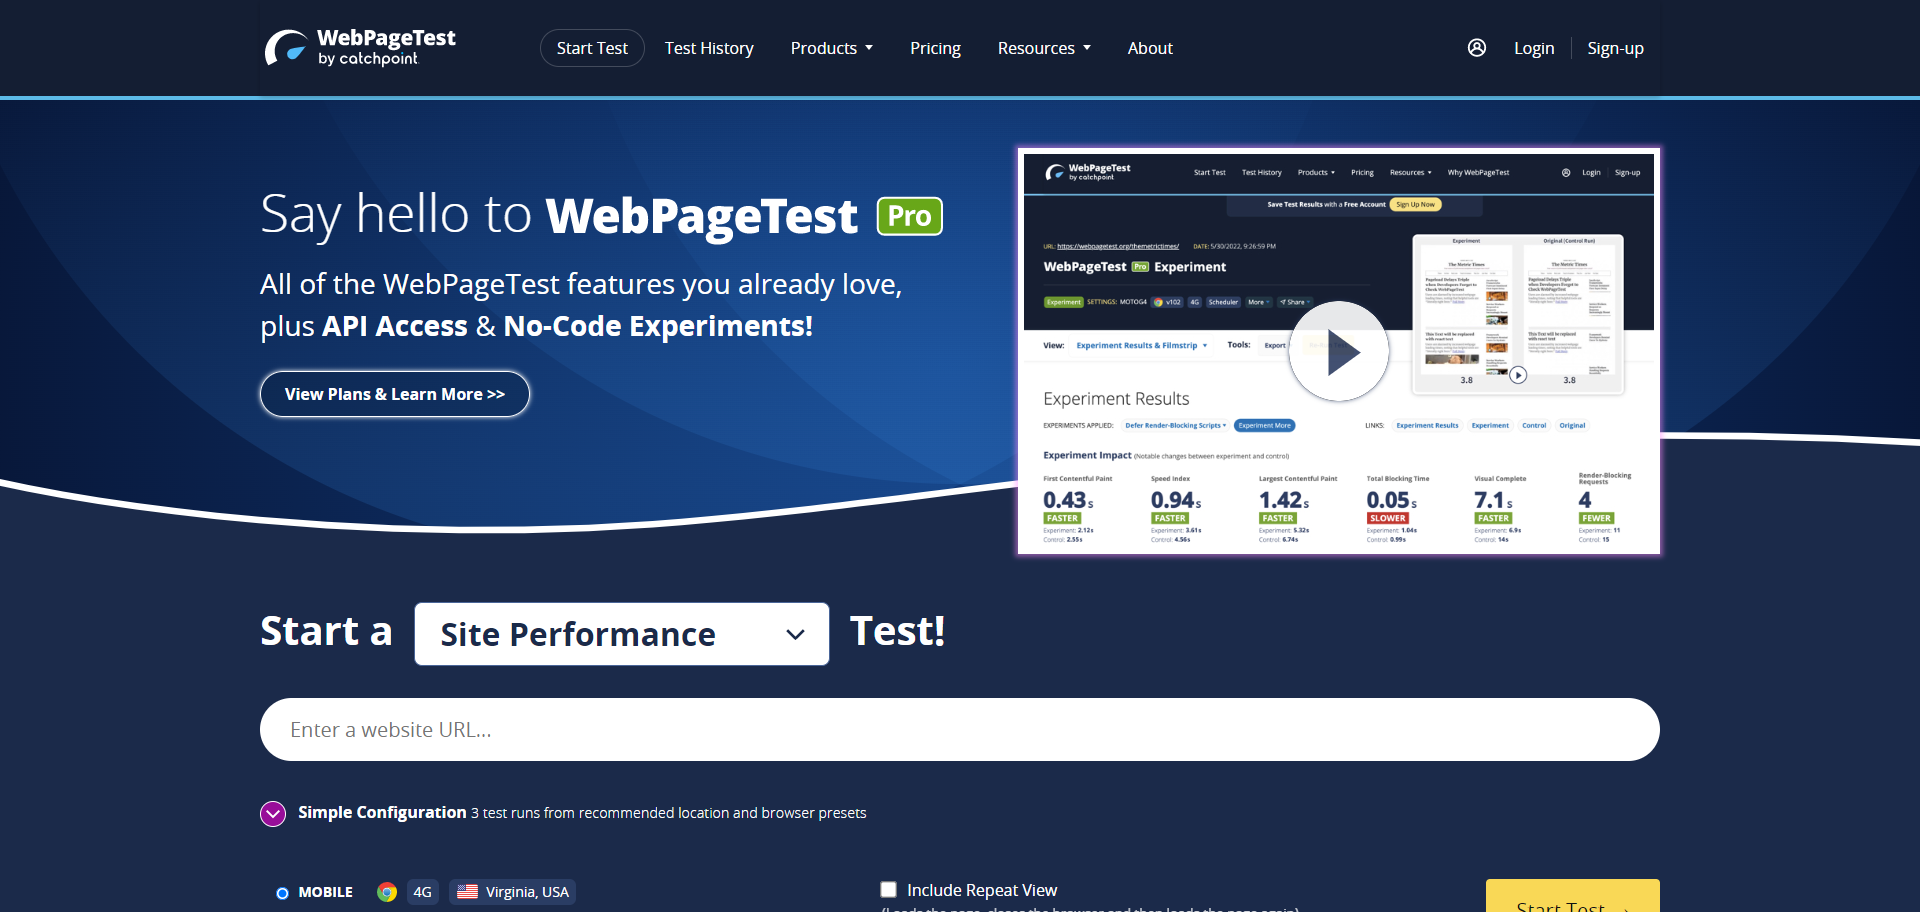Click the yellow Start Test button
Screen dimensions: 1920x912
coord(1571,902)
